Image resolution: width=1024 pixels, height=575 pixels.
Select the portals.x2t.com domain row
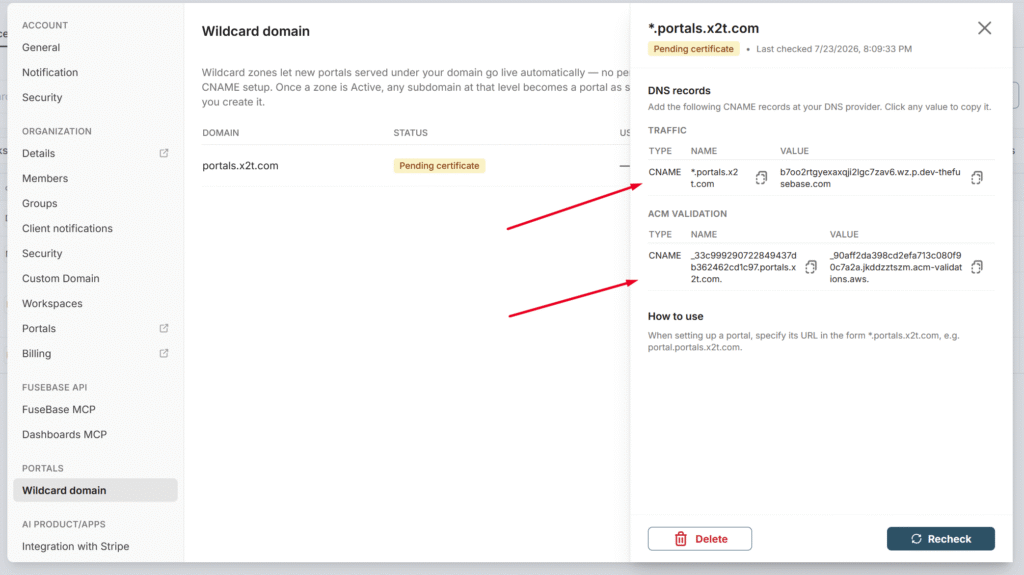point(415,165)
